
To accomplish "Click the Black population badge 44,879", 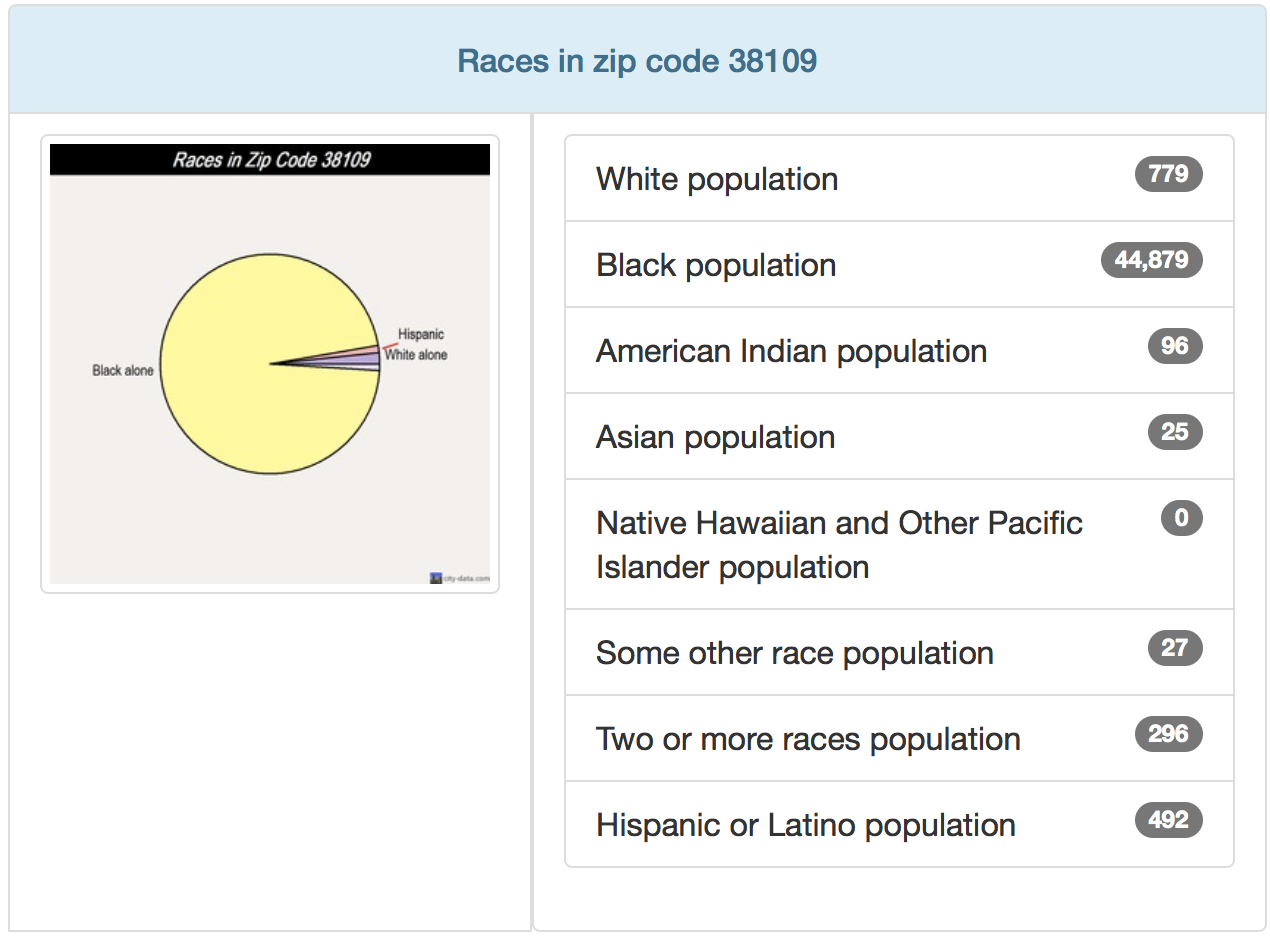I will pos(1151,261).
